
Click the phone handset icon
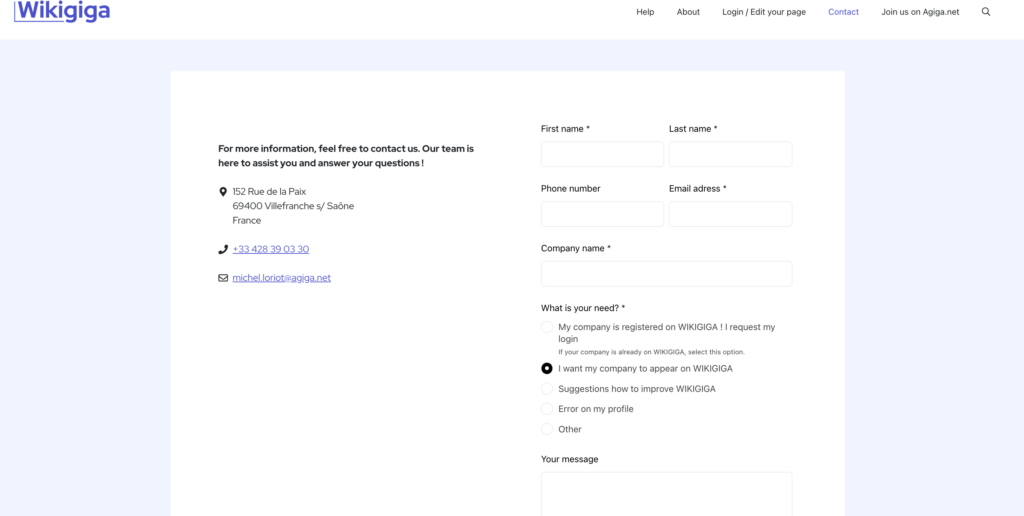pos(223,250)
